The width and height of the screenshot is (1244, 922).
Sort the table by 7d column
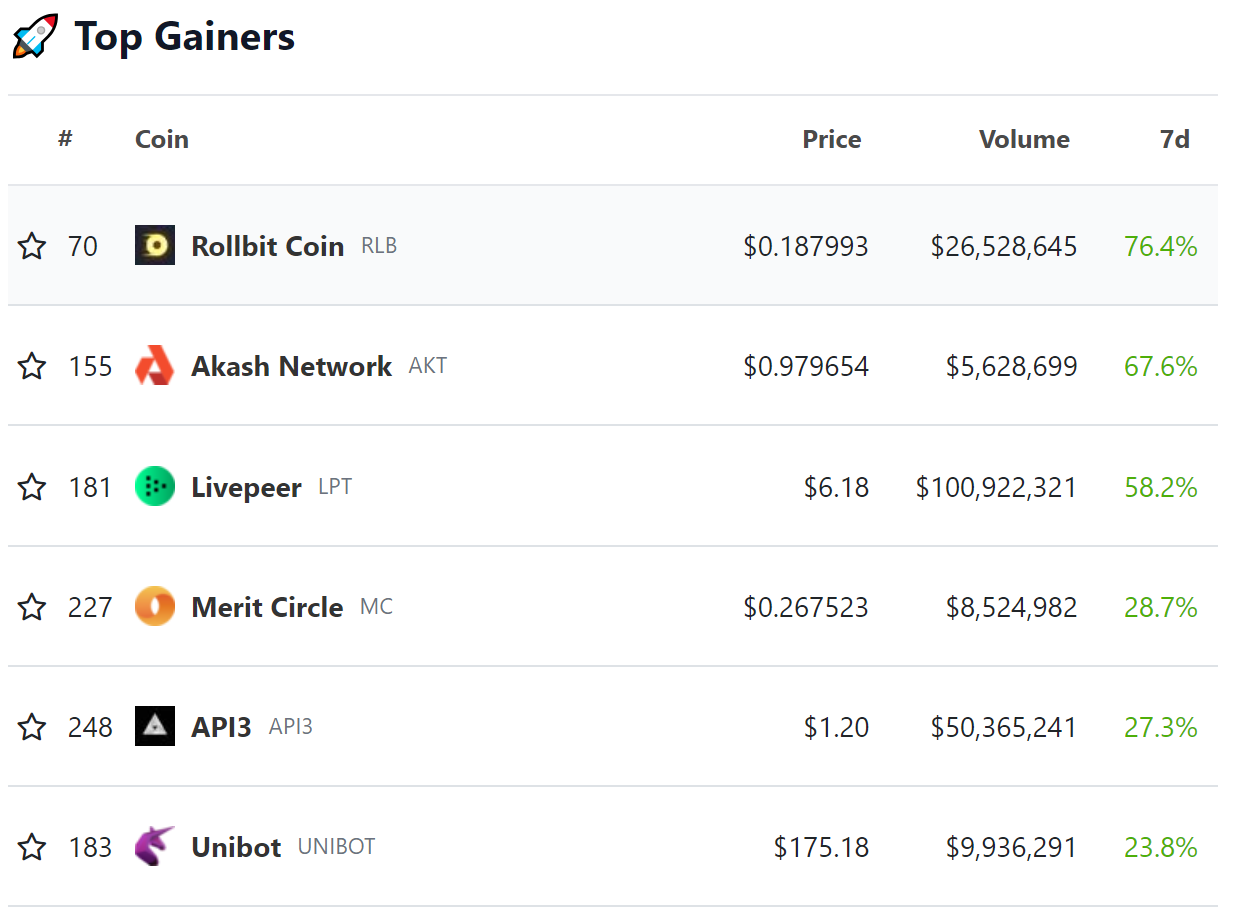pyautogui.click(x=1174, y=139)
